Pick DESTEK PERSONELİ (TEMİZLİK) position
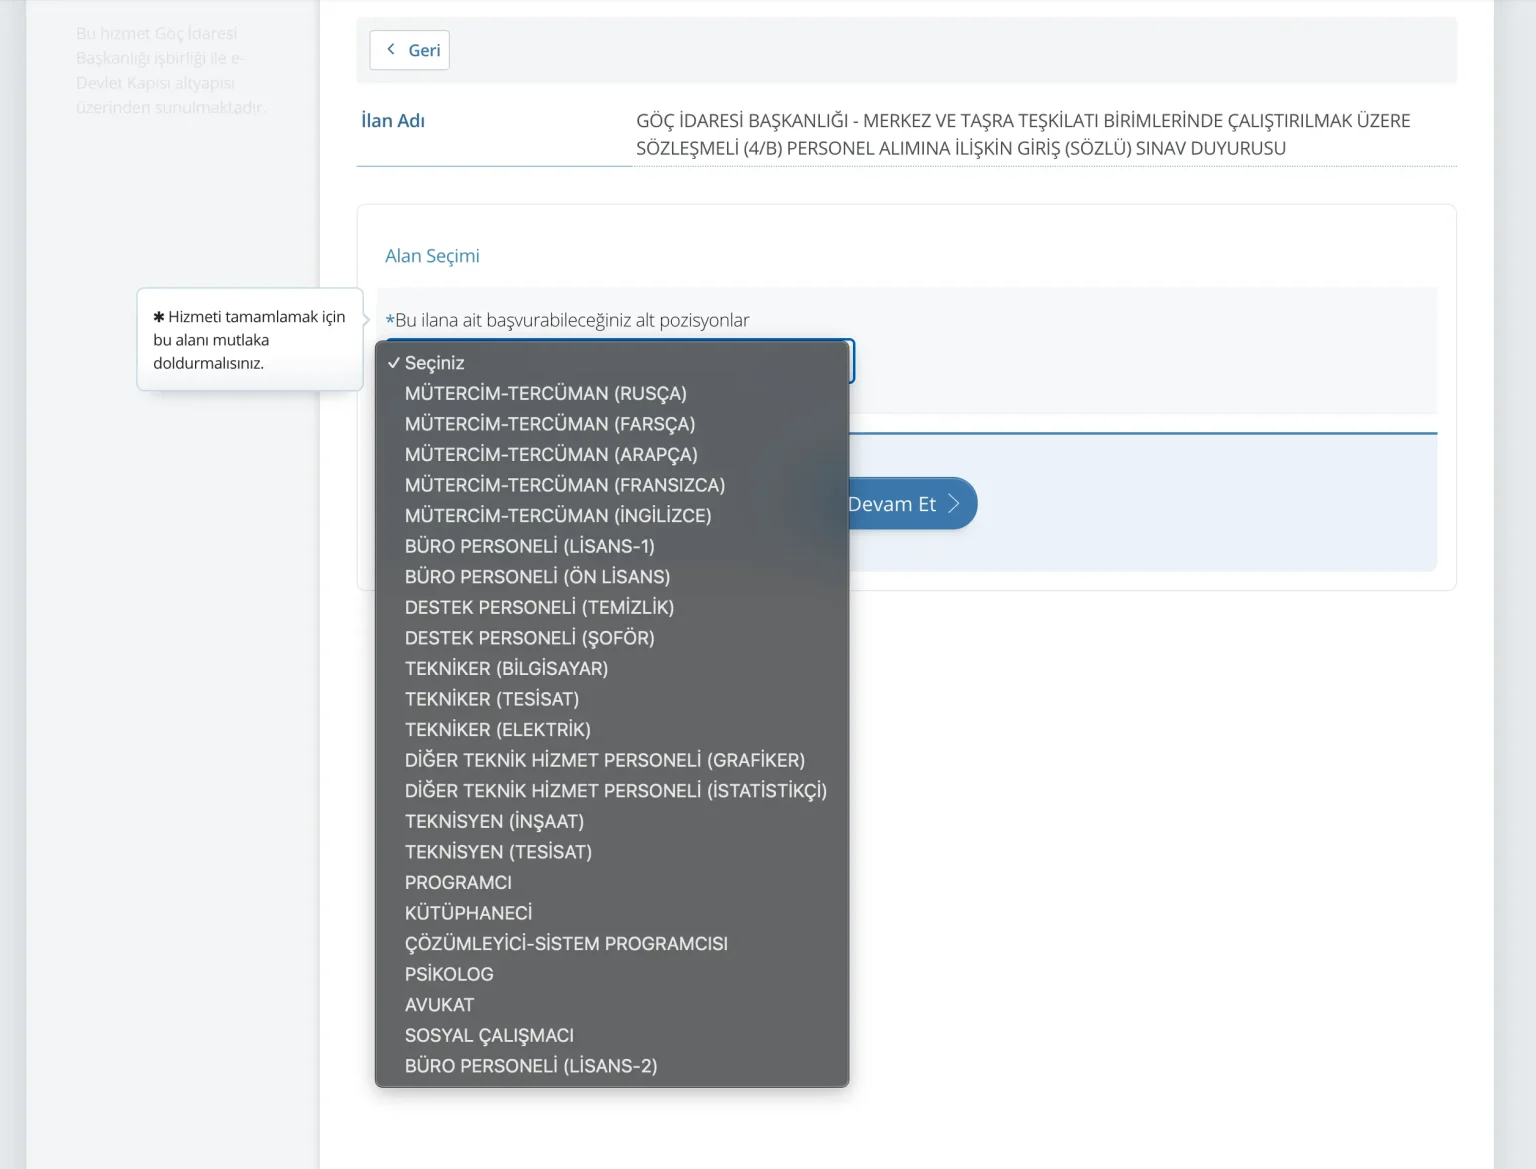Image resolution: width=1536 pixels, height=1169 pixels. point(539,608)
